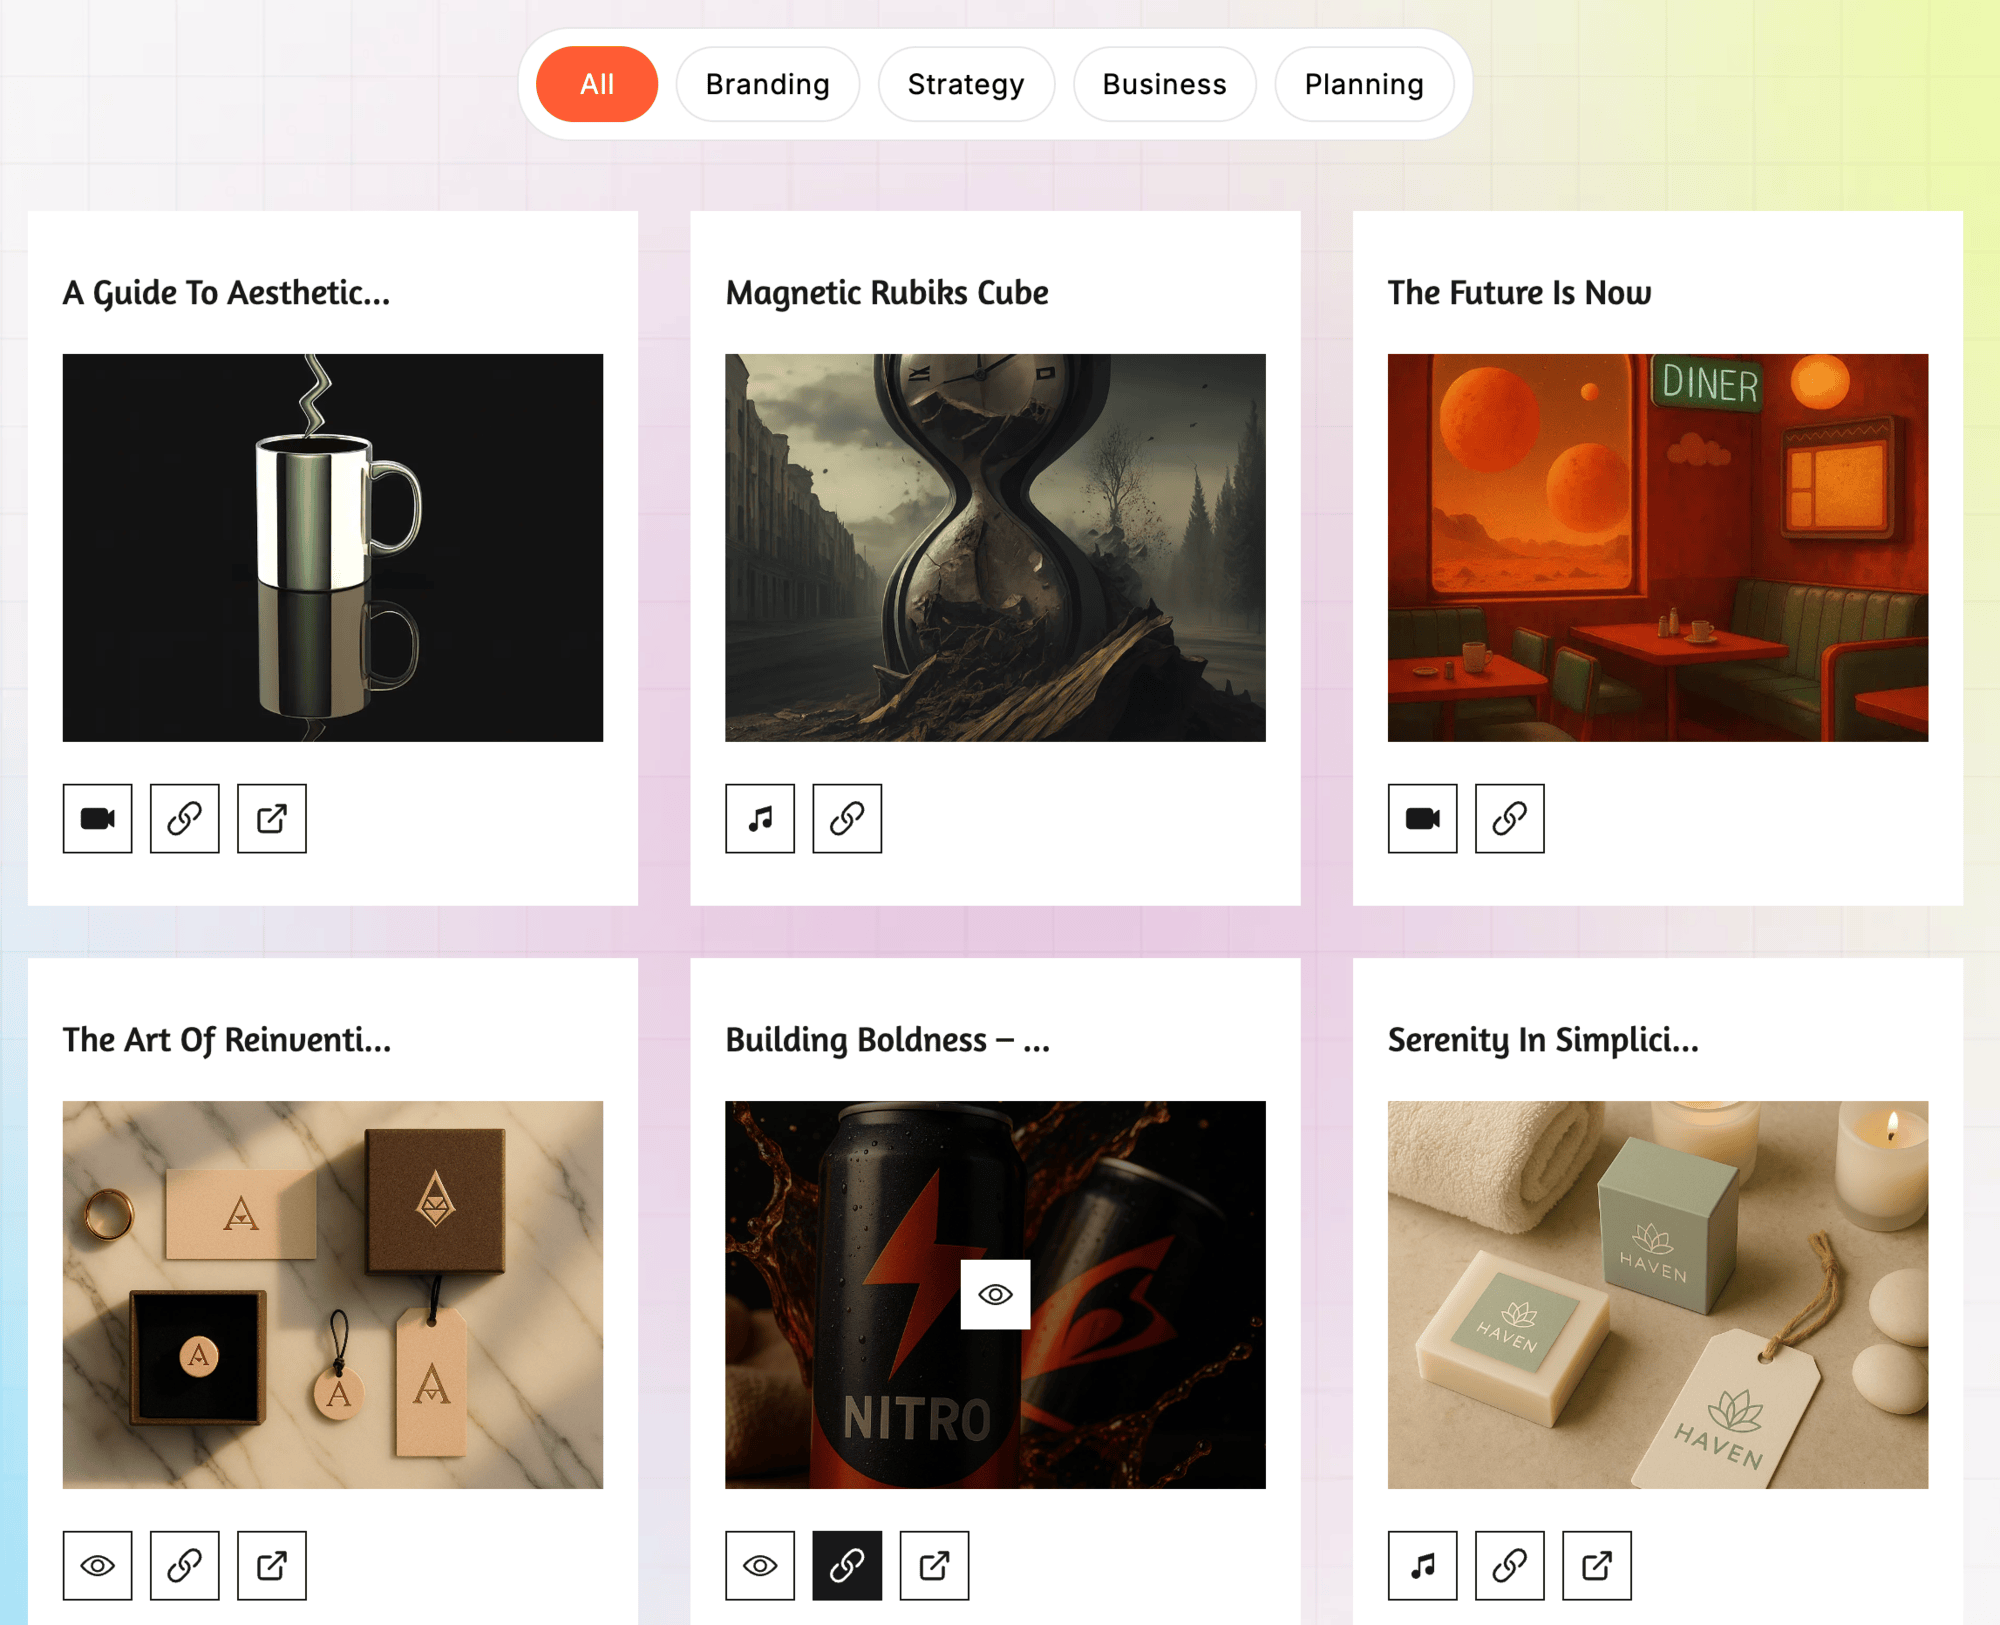
Task: Click the Mars diner thumbnail image
Action: point(1657,547)
